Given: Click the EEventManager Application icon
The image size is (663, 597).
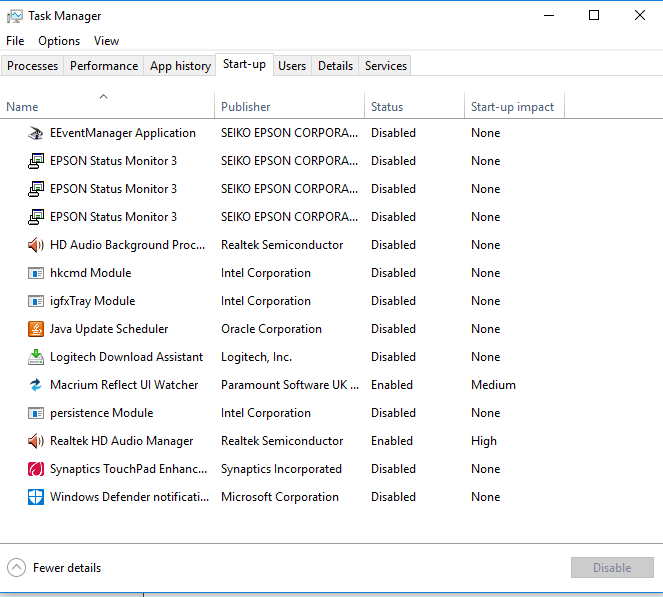Looking at the screenshot, I should [35, 133].
